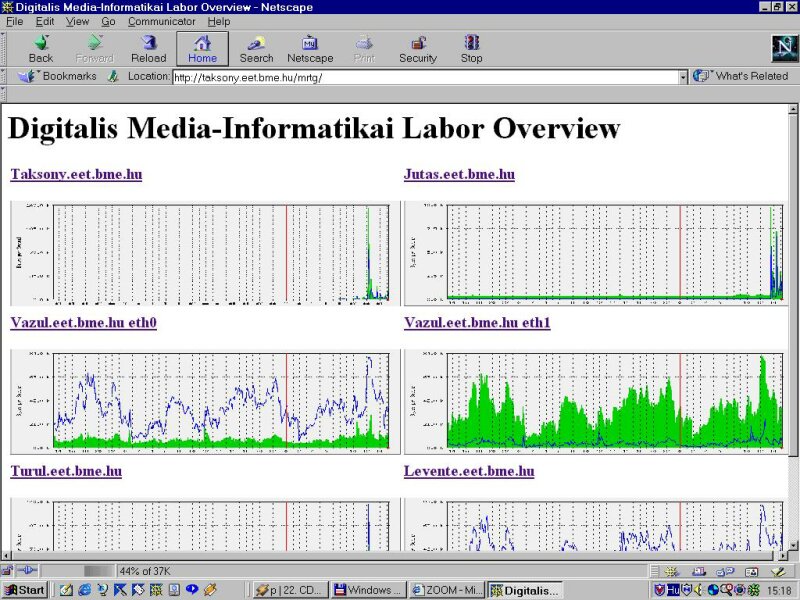Click the Windows Start button

tap(24, 590)
